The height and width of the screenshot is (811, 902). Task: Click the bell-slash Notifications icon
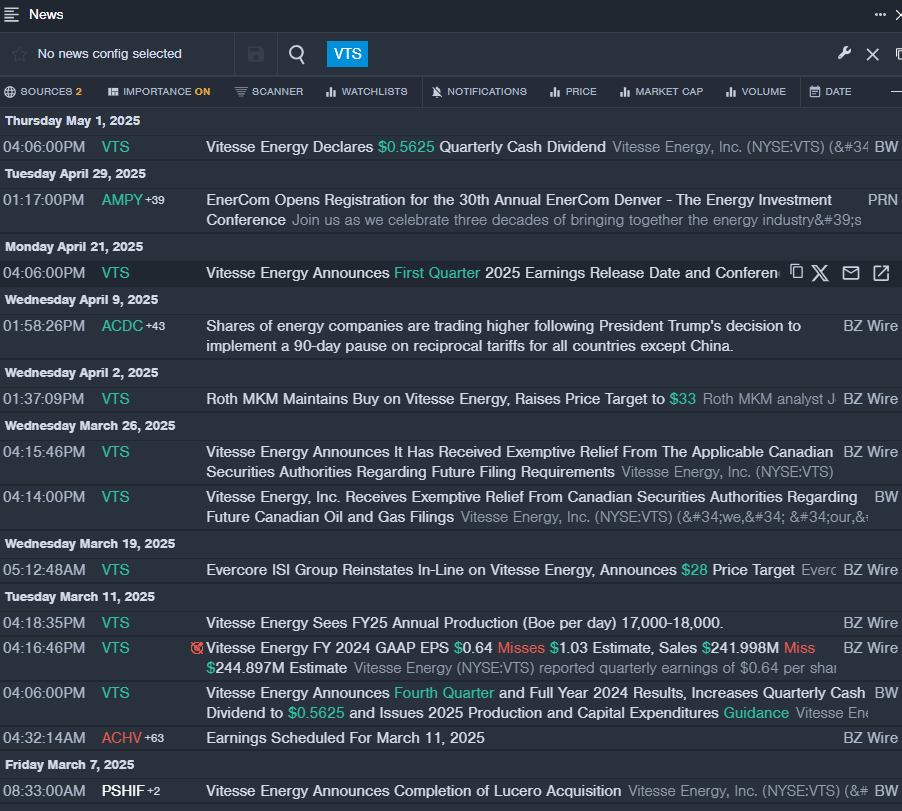[x=437, y=91]
